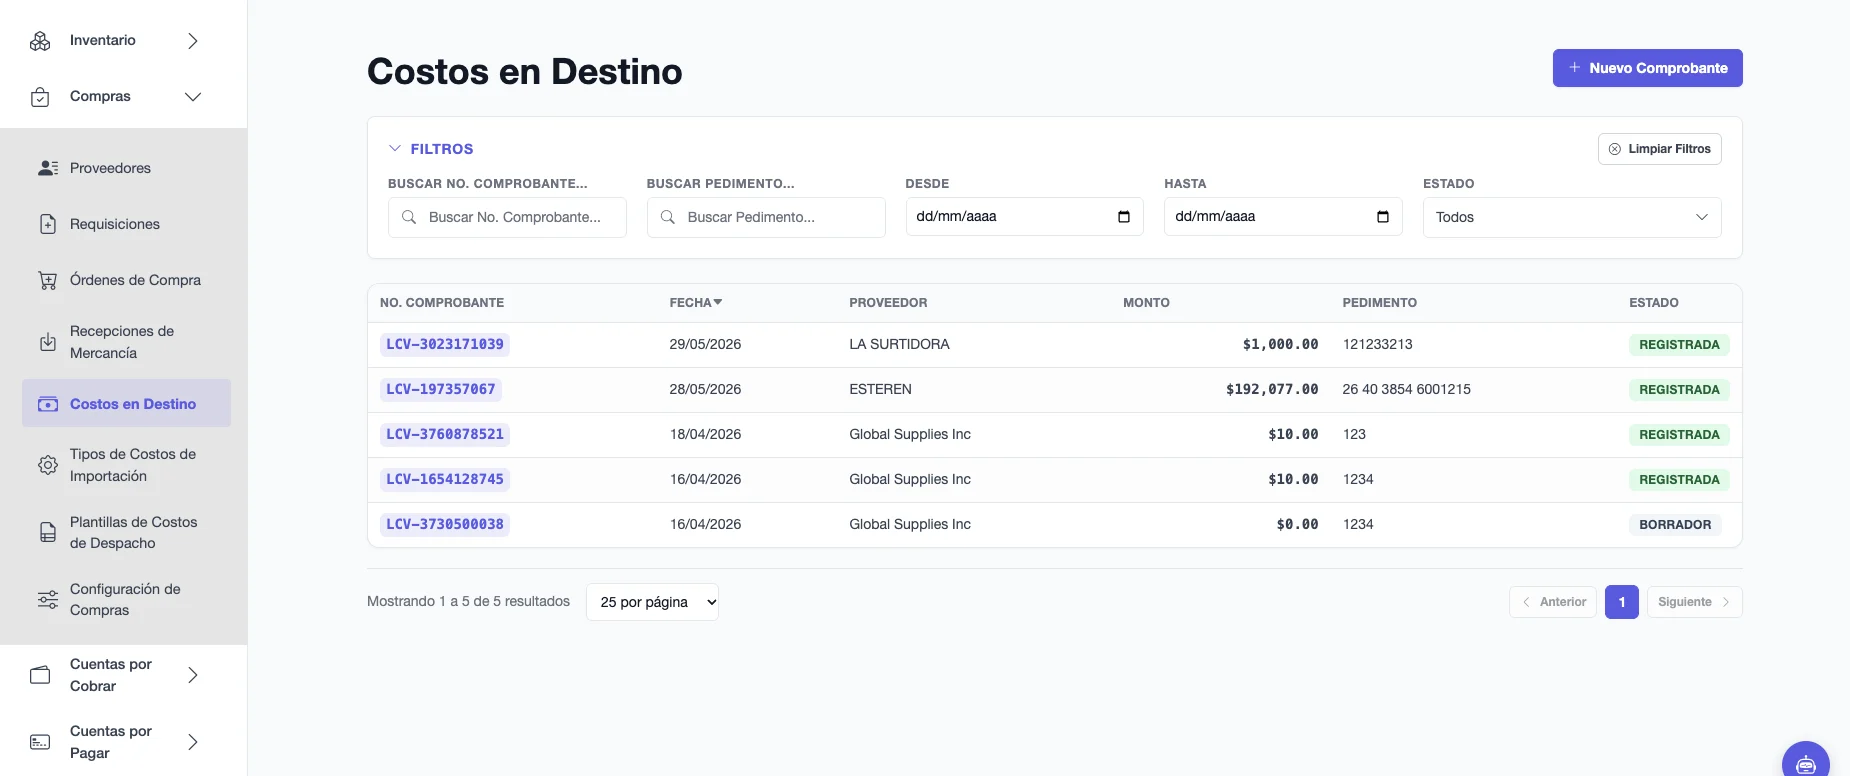Open the Estado Todos dropdown
Screen dimensions: 1850x776
click(x=1572, y=217)
